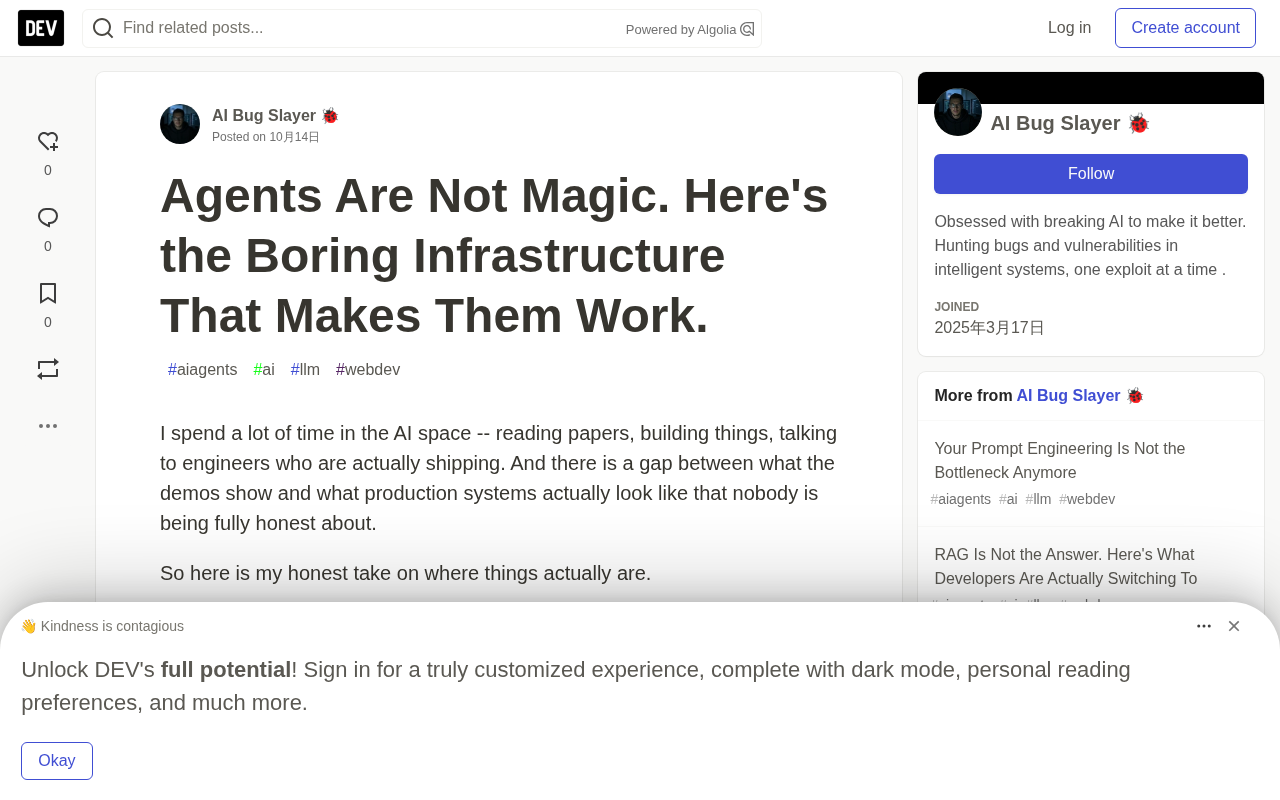The image size is (1280, 800).
Task: Open the DEV home logo
Action: (41, 28)
